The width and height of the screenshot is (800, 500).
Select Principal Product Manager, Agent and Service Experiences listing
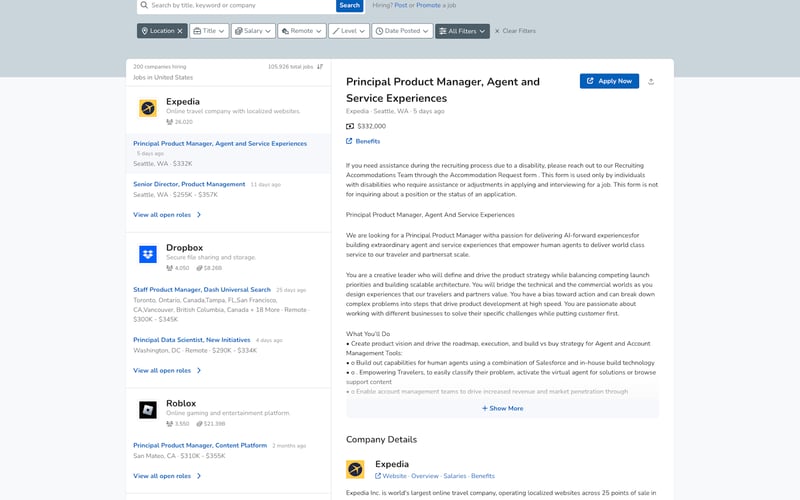220,144
